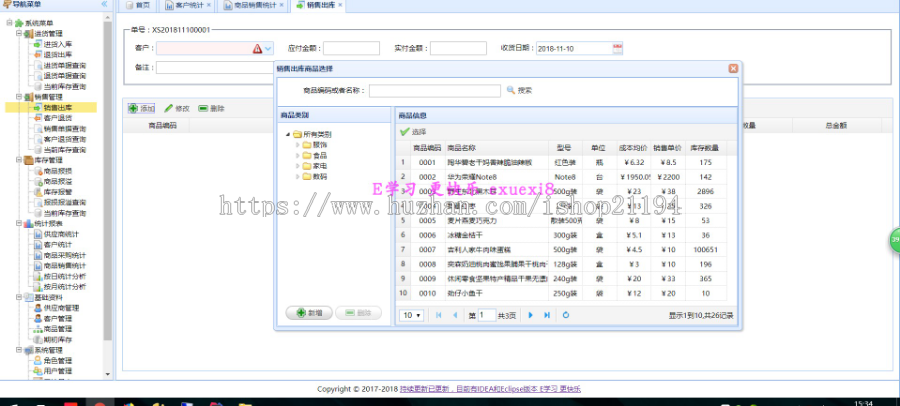Select the row with 冰糖金桔干
This screenshot has width=900, height=406.
(x=561, y=235)
